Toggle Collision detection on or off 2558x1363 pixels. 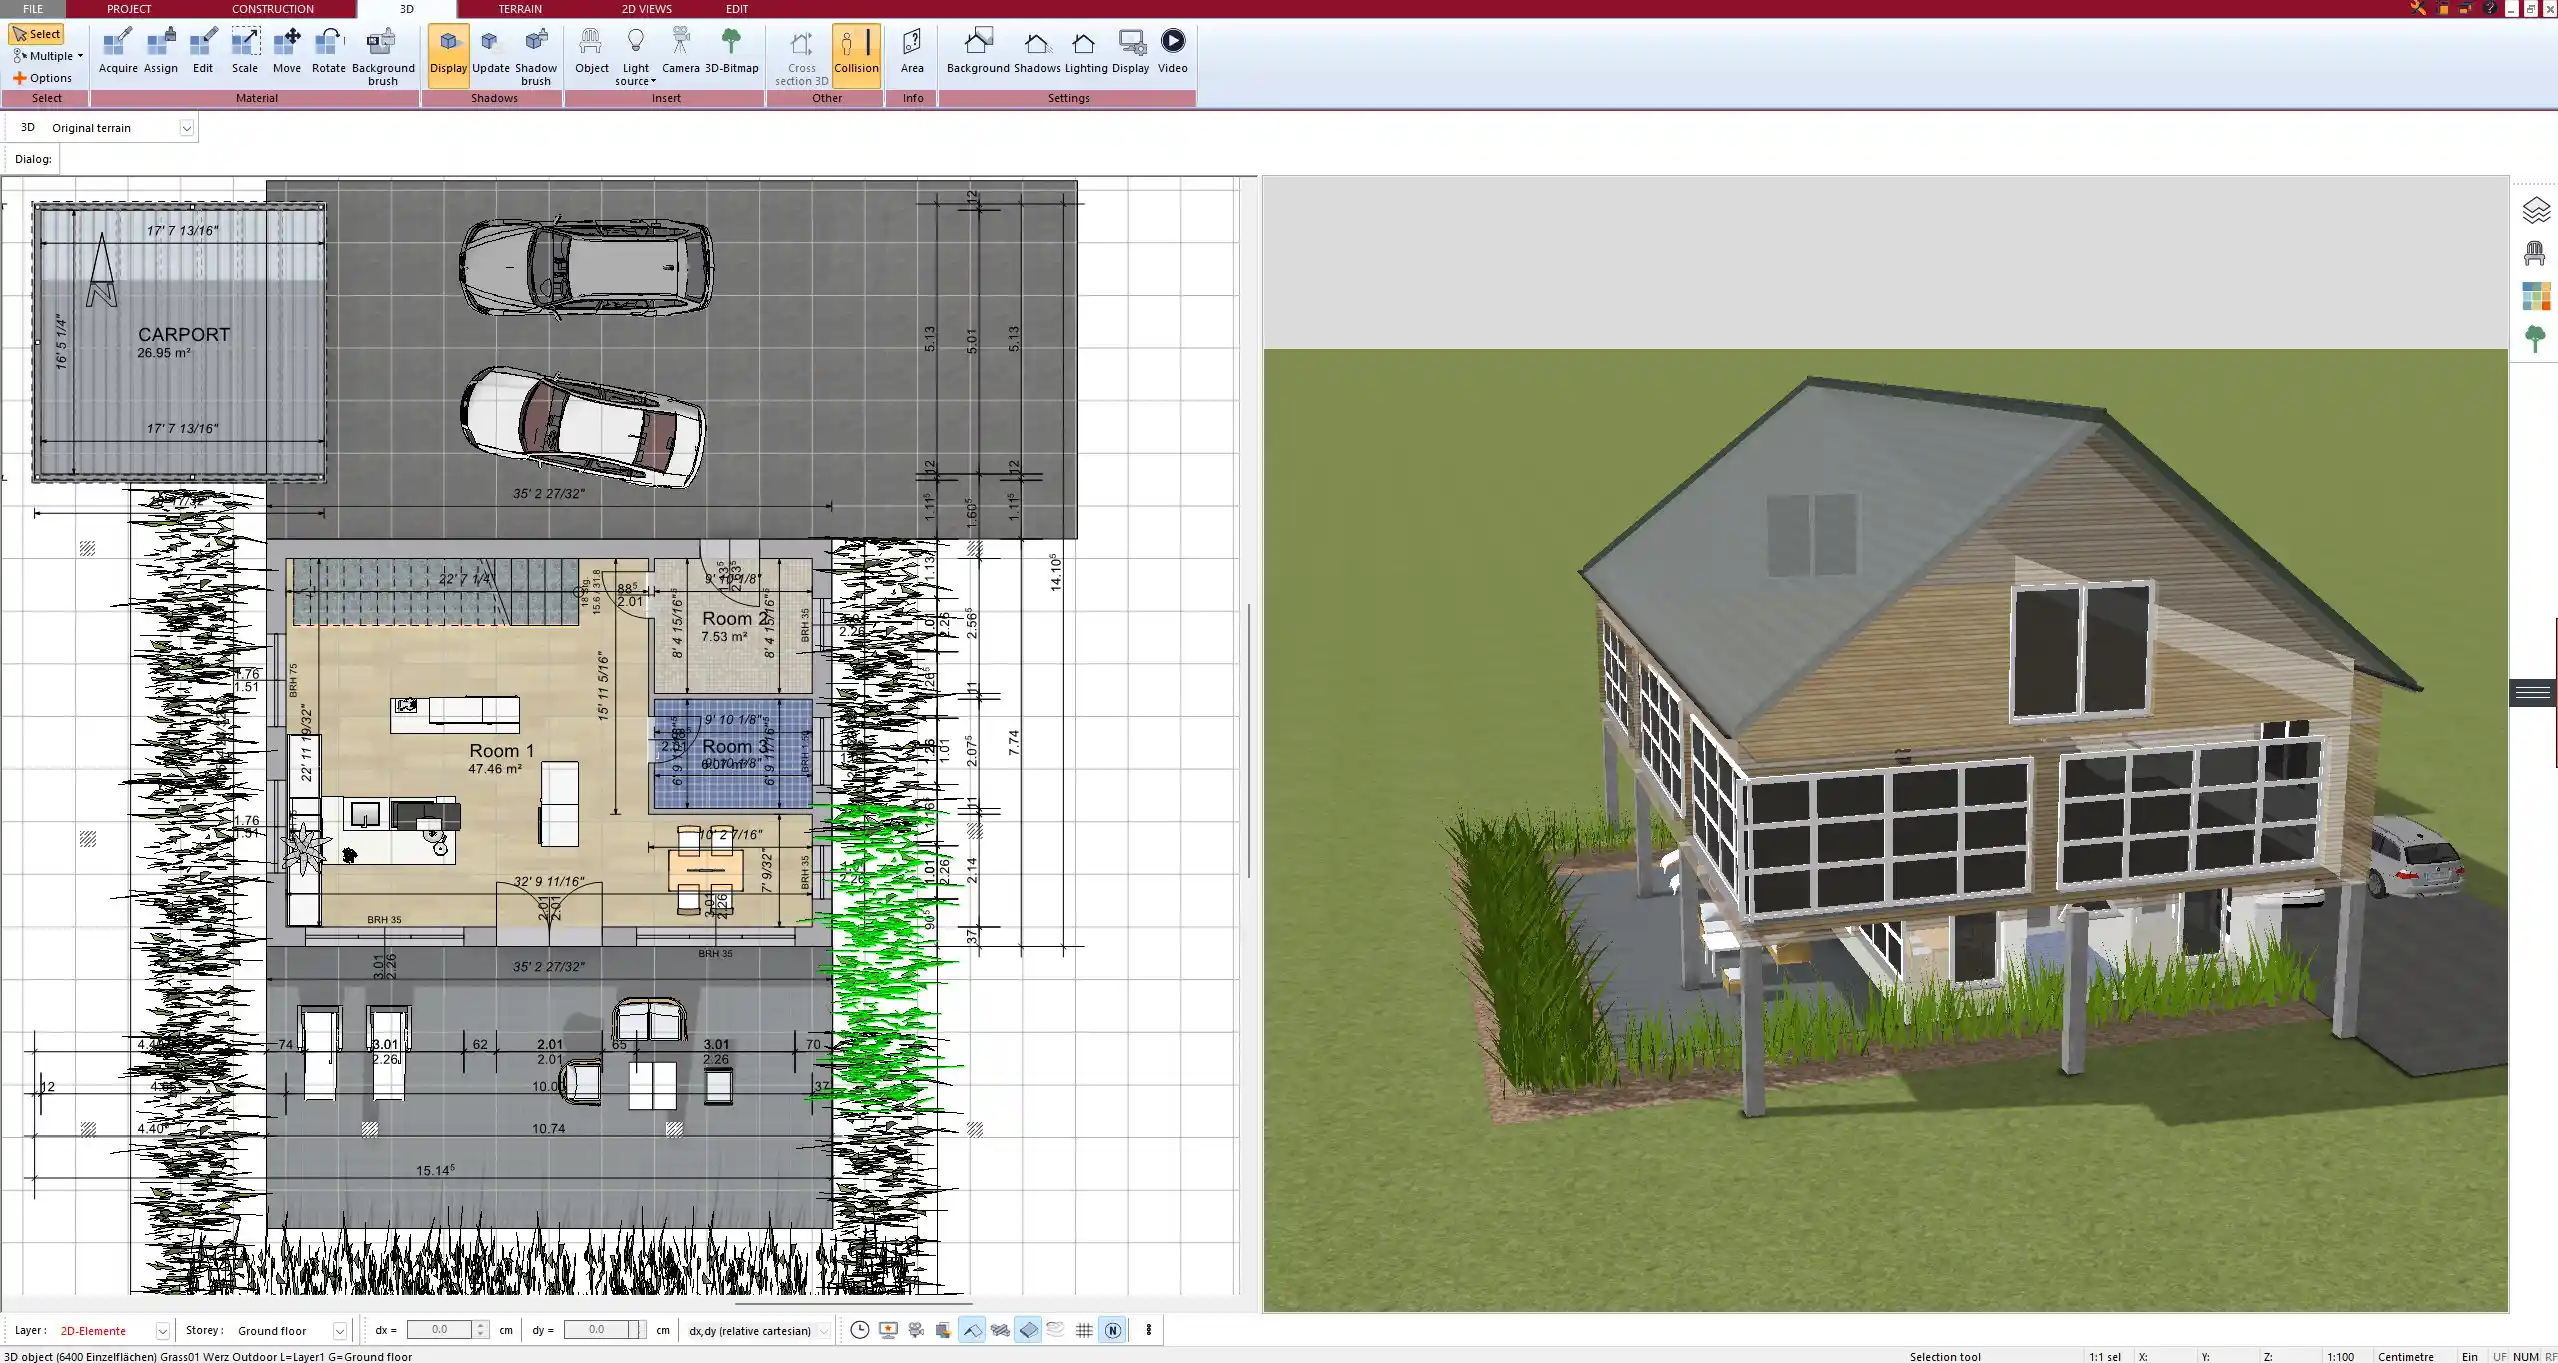click(855, 50)
